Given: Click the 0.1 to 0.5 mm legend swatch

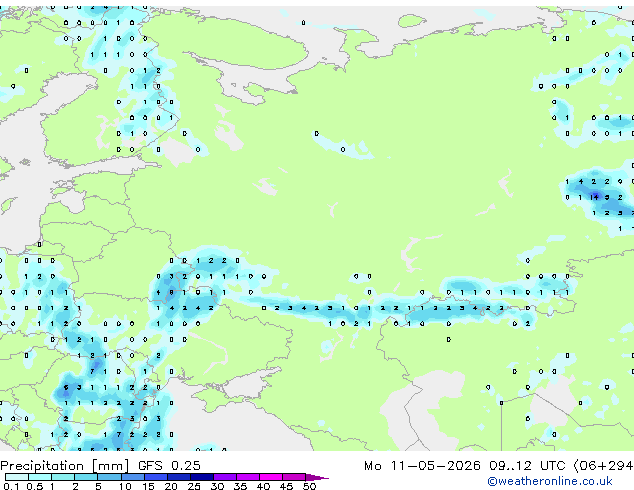Looking at the screenshot, I should [17, 477].
